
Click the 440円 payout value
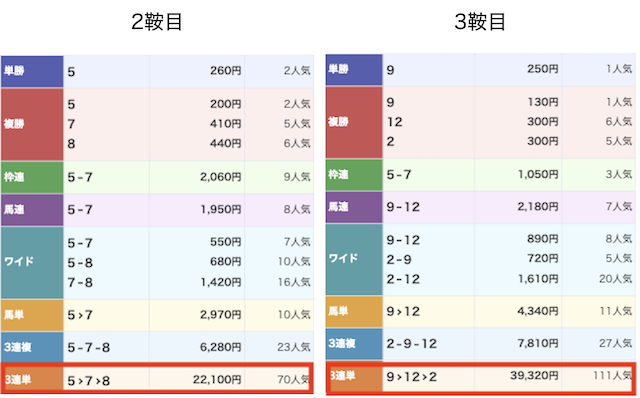click(226, 143)
